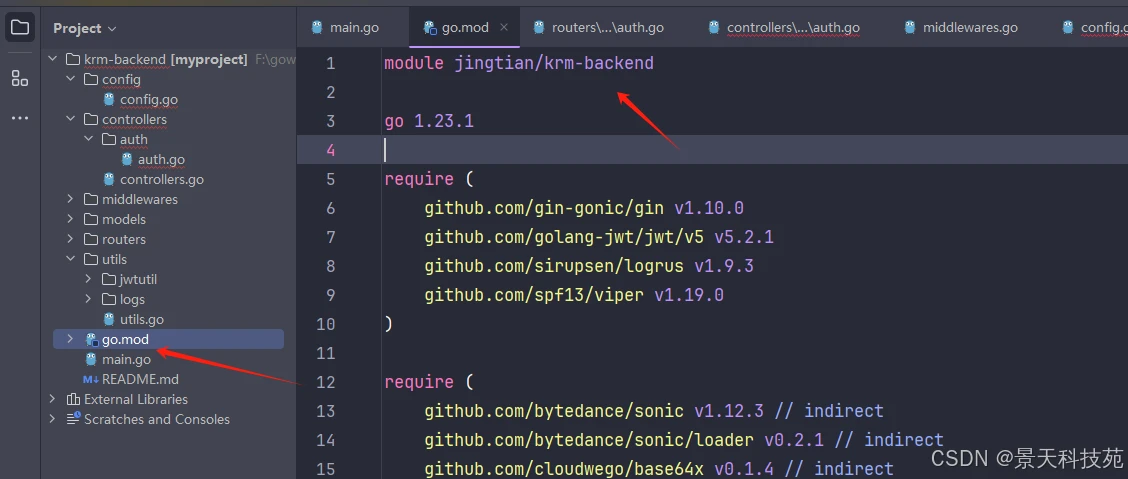This screenshot has width=1128, height=479.
Task: Click github.com/bytedance/sonic v1.12.3 line
Action: click(x=653, y=411)
